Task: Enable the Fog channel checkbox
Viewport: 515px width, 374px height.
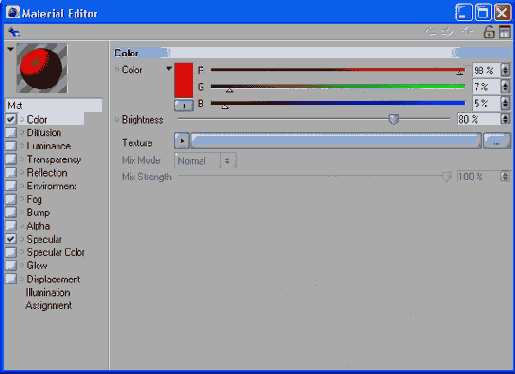Action: click(x=11, y=199)
